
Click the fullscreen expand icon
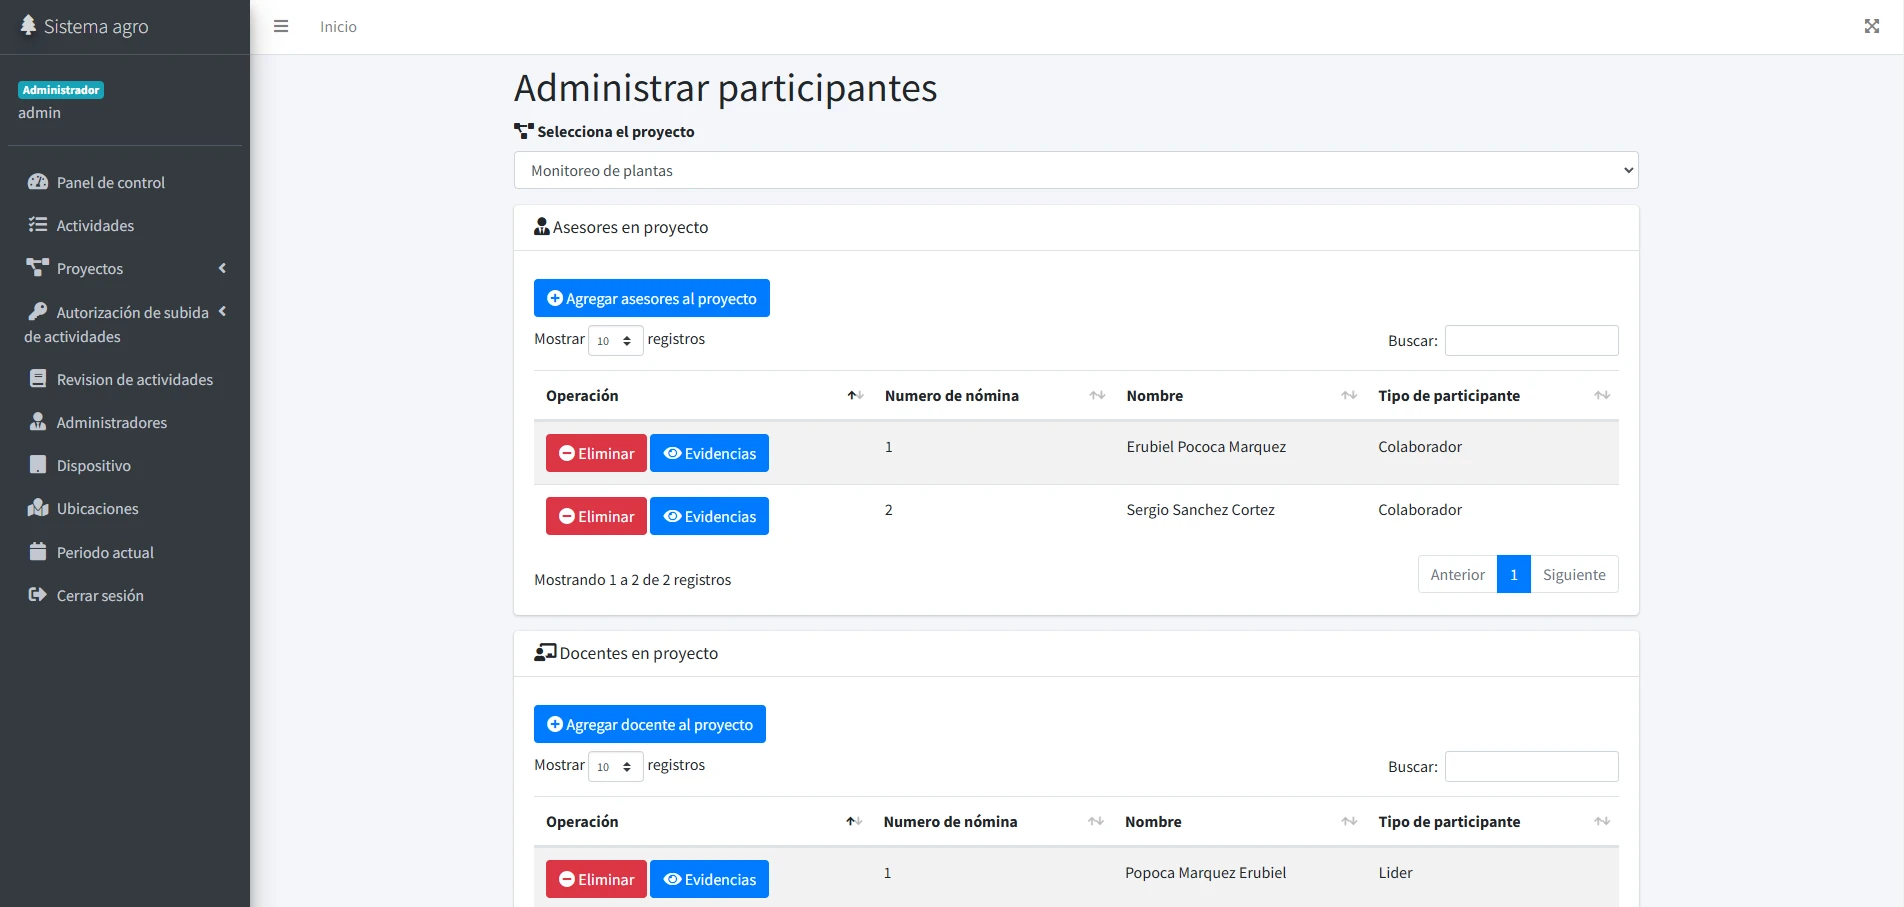tap(1872, 26)
